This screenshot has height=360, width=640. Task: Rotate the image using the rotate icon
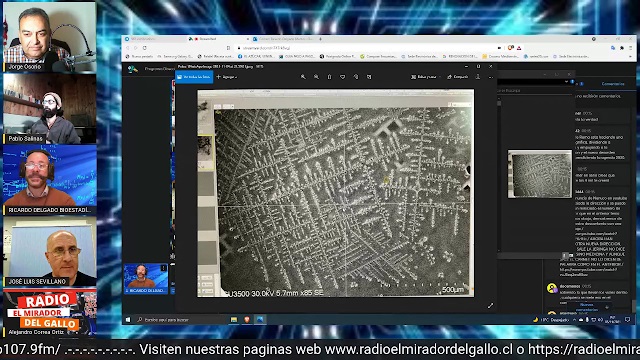click(x=356, y=77)
